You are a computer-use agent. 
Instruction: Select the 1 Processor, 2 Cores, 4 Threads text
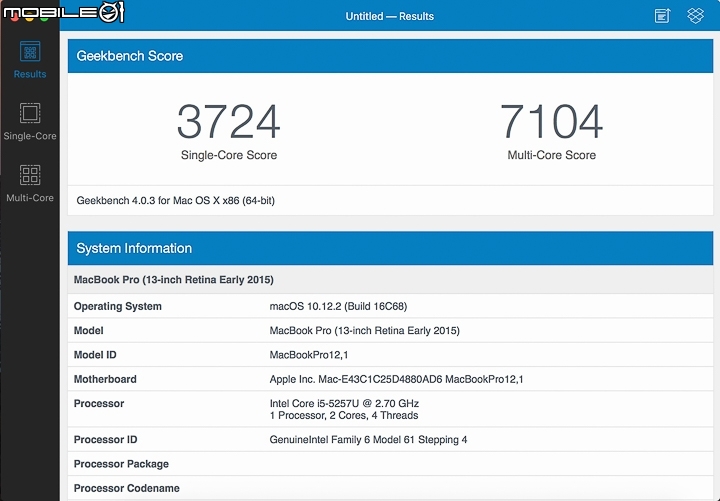coord(344,416)
